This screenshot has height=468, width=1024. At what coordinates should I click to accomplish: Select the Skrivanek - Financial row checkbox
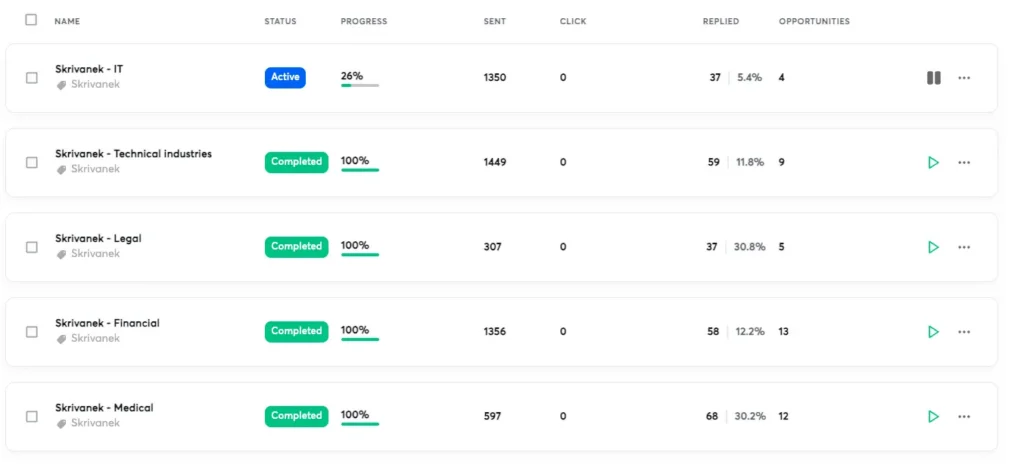pyautogui.click(x=32, y=331)
